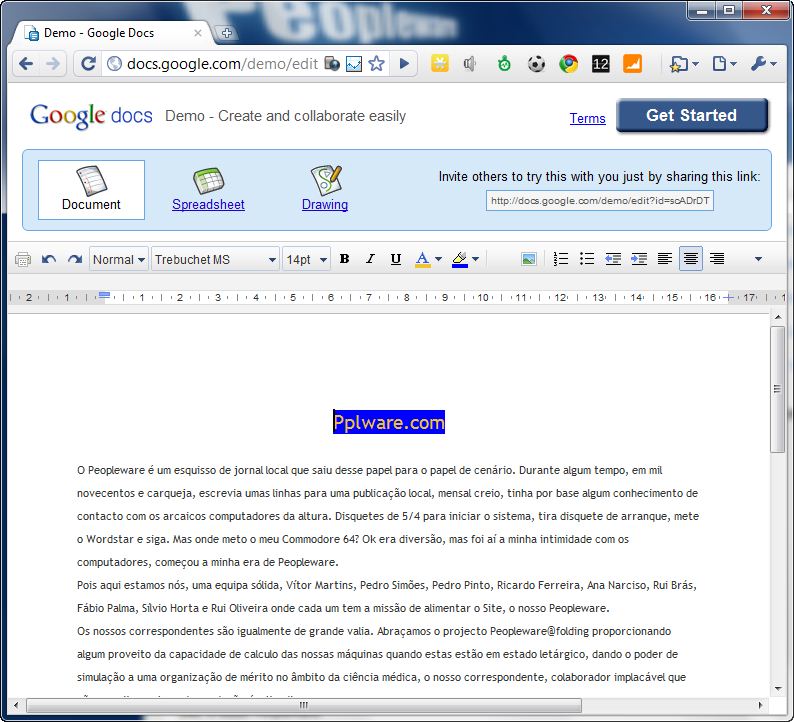The width and height of the screenshot is (794, 722).
Task: Print the document with the printer icon
Action: (x=23, y=259)
